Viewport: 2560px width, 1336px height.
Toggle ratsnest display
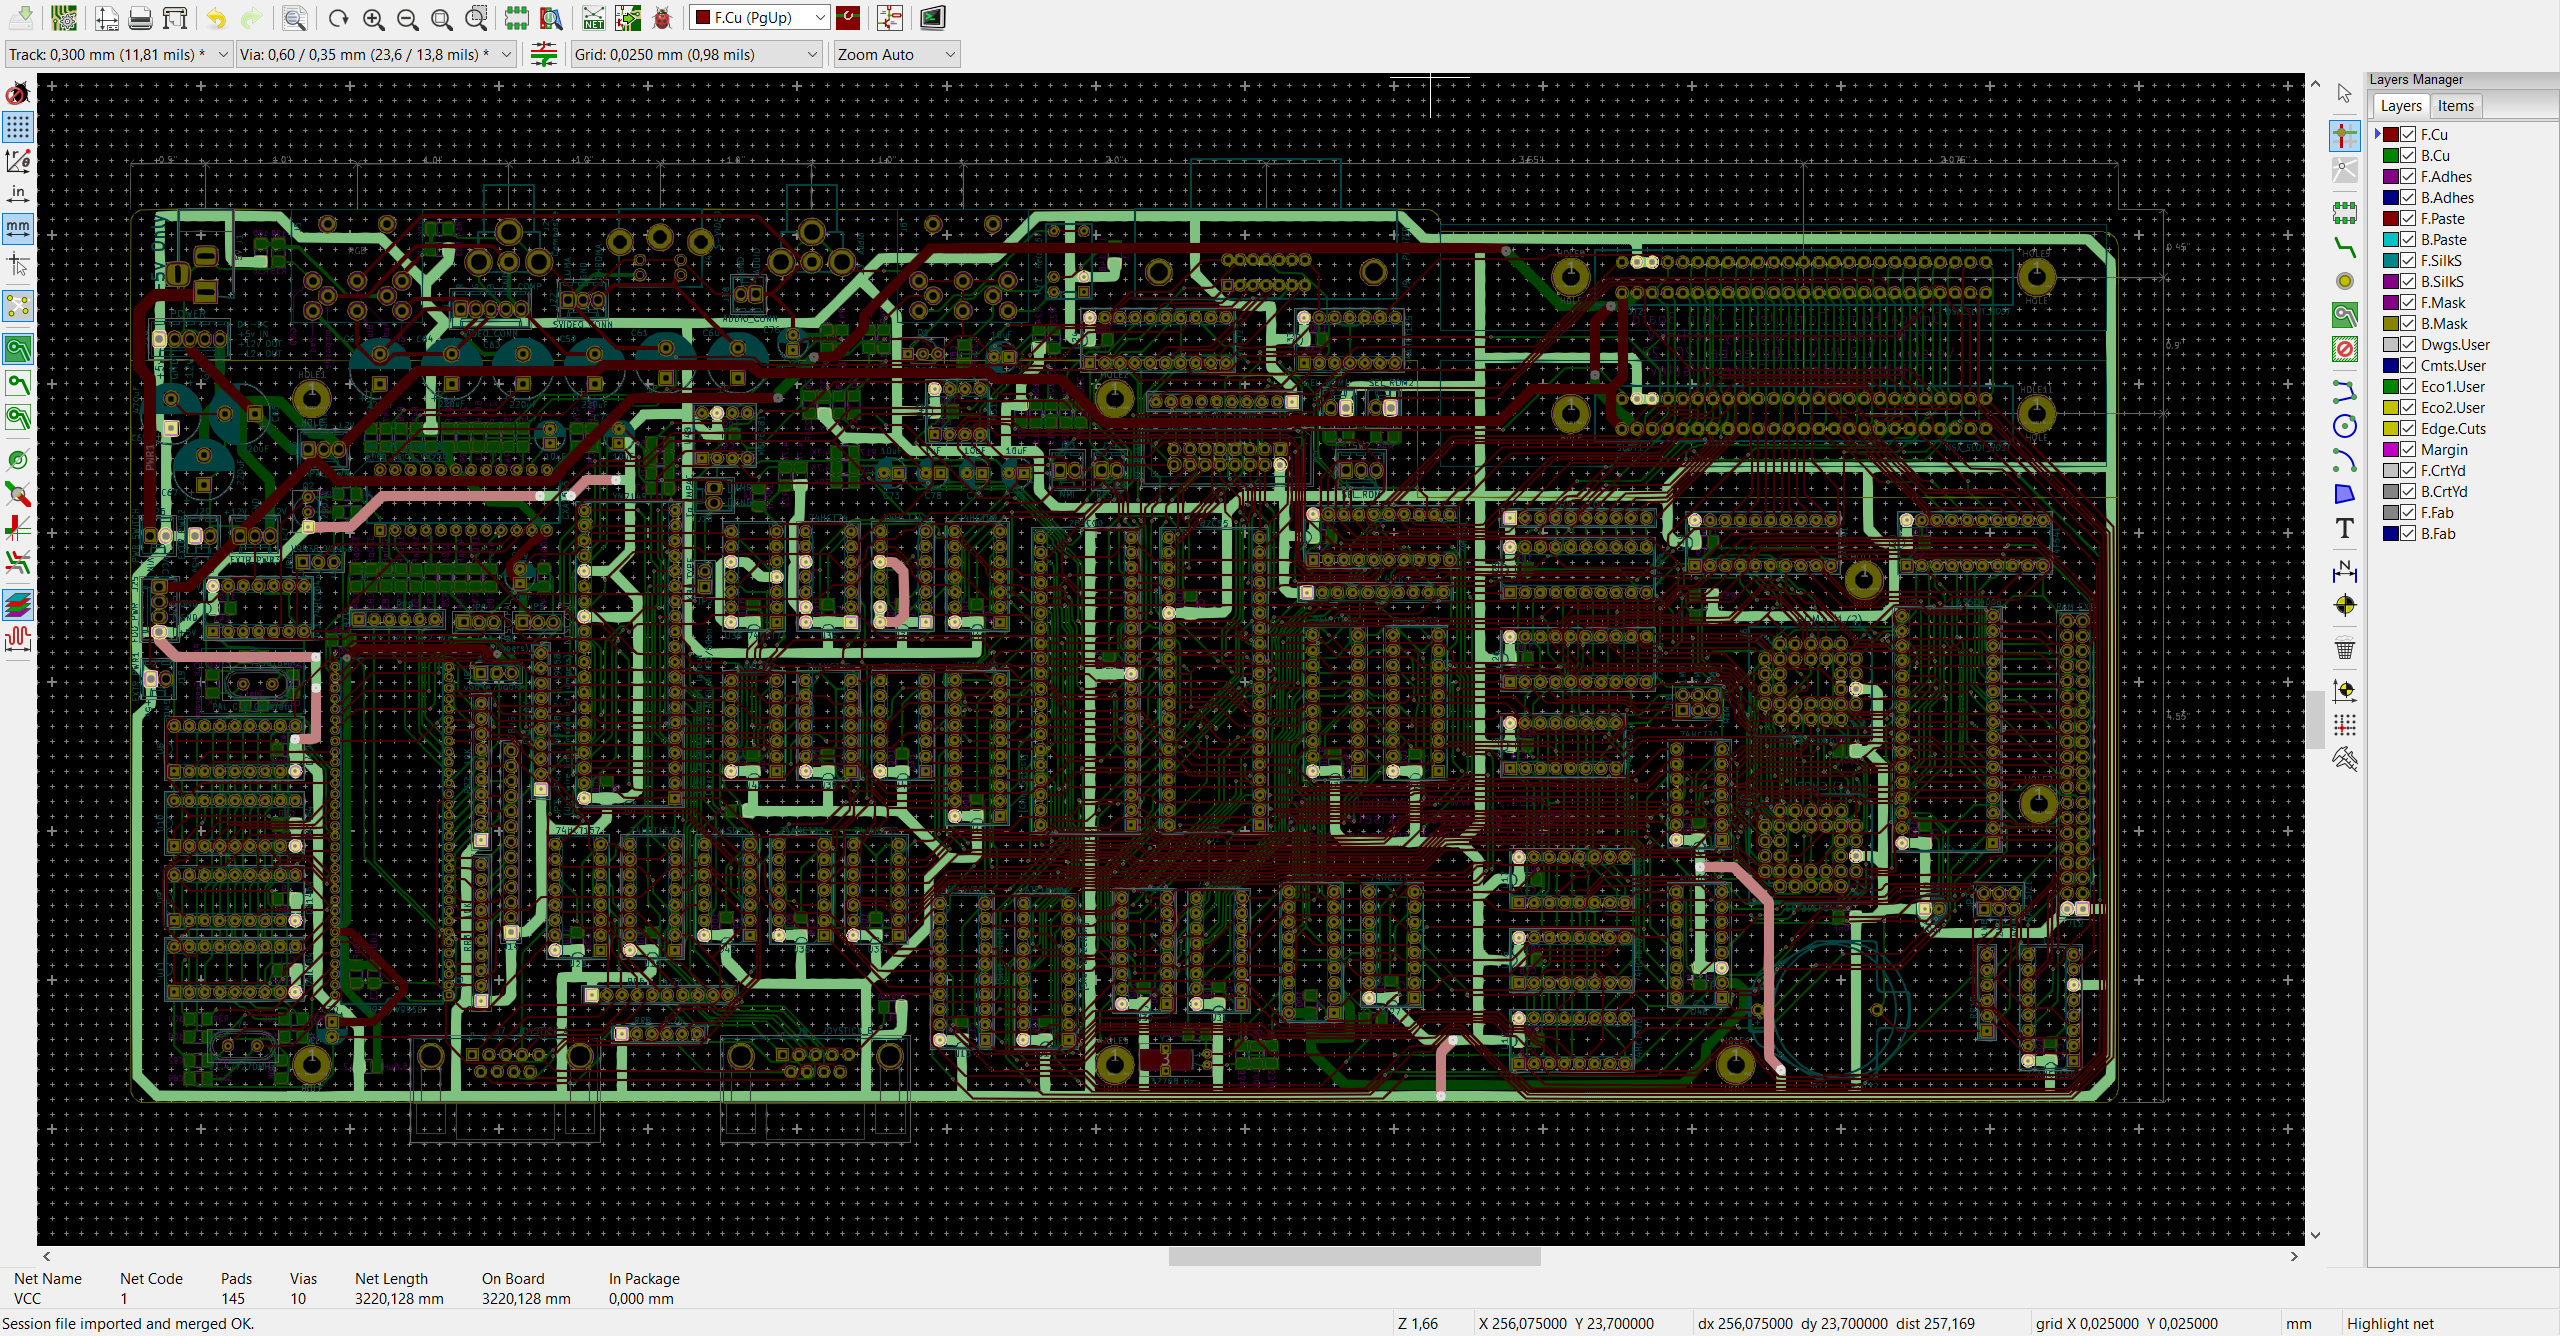click(x=18, y=306)
